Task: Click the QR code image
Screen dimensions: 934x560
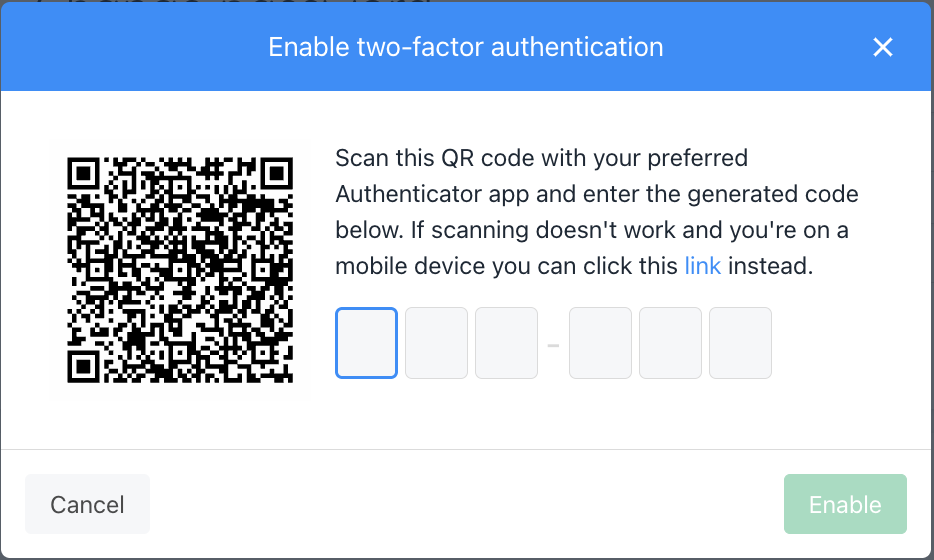Action: point(180,270)
